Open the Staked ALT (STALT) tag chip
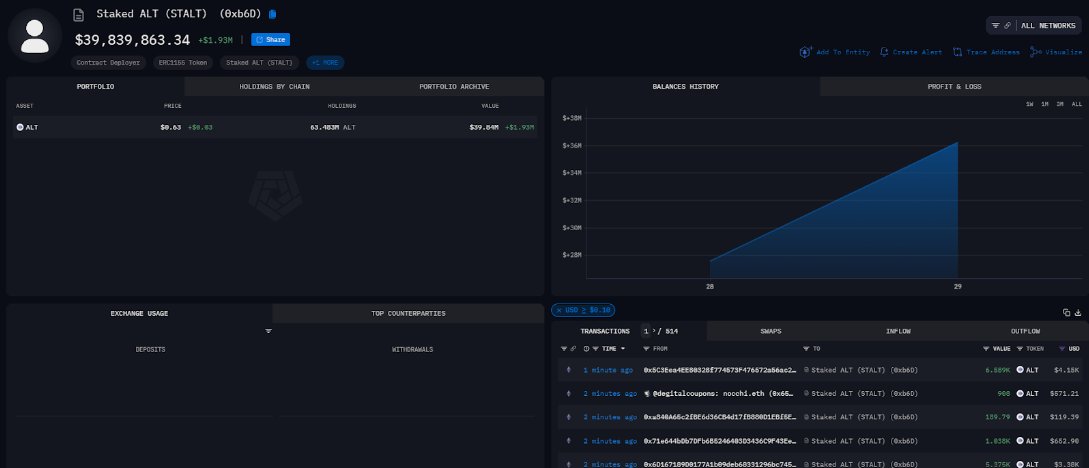This screenshot has height=468, width=1089. click(260, 62)
